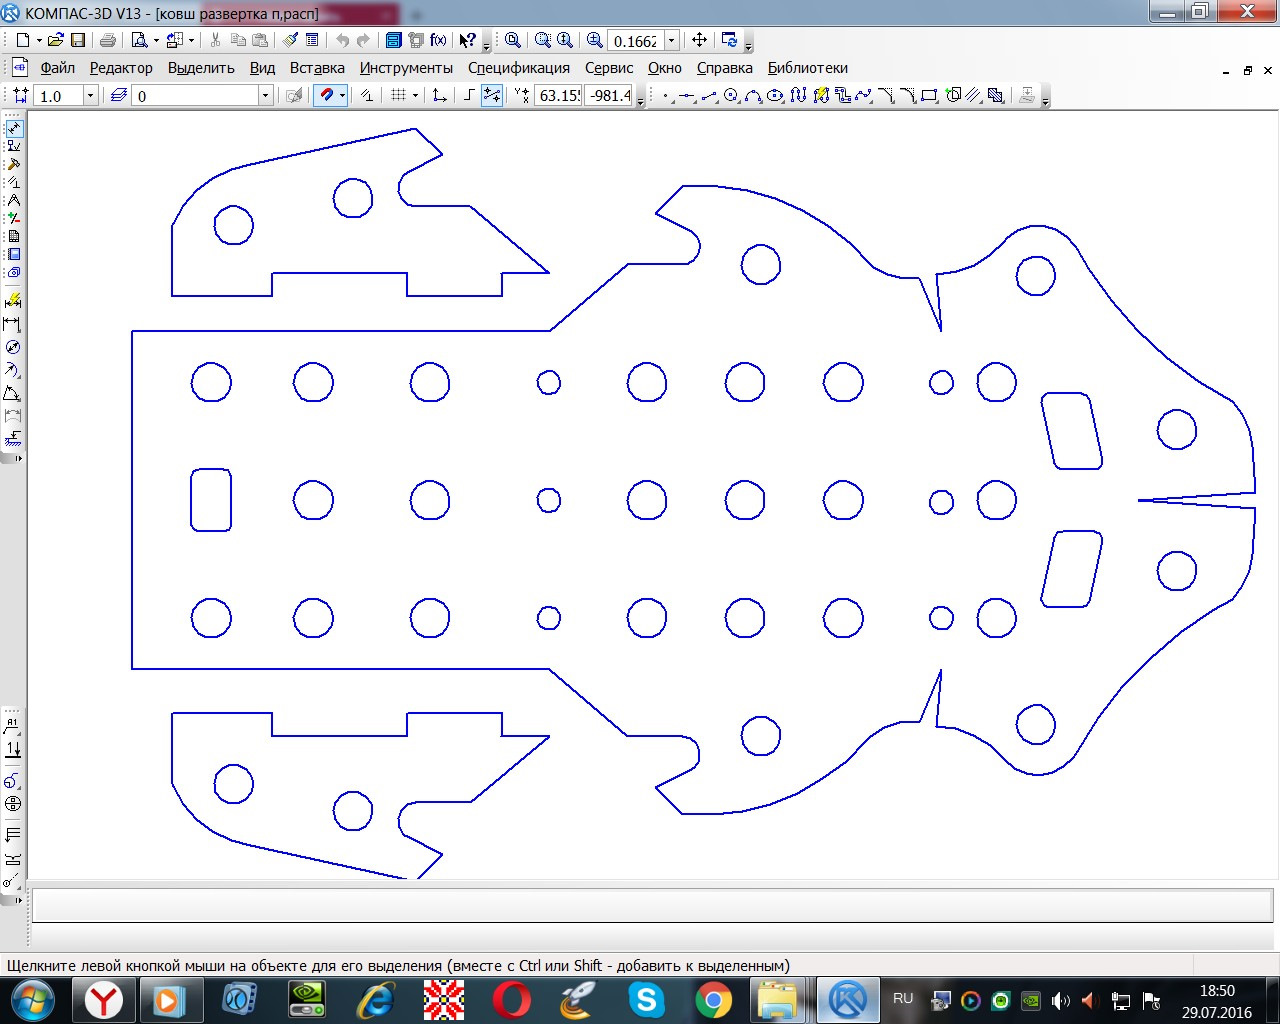The width and height of the screenshot is (1280, 1024).
Task: Open the Инструменты menu
Action: (x=406, y=68)
